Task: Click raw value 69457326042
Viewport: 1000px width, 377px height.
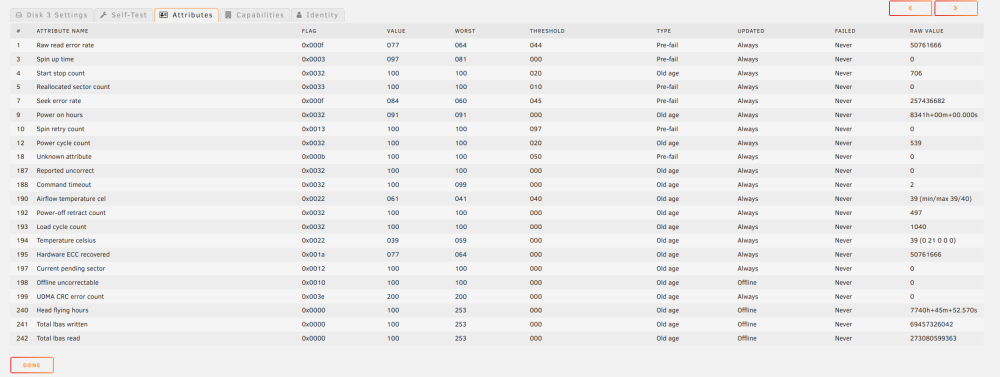Action: click(932, 324)
